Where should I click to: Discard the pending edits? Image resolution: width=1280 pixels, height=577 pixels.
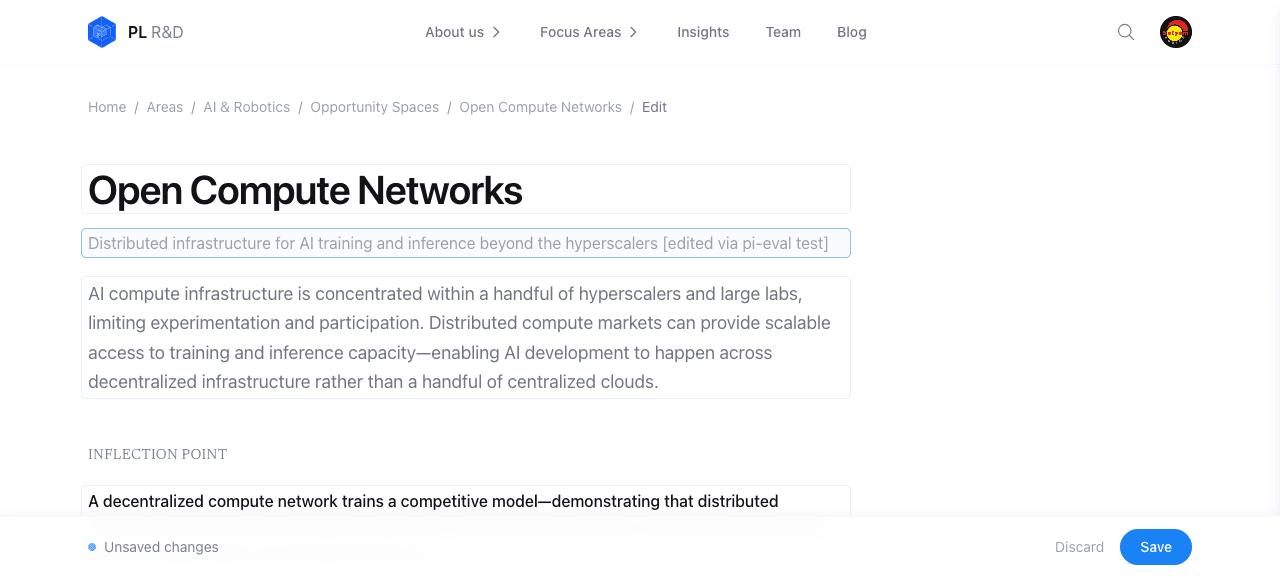(x=1080, y=547)
